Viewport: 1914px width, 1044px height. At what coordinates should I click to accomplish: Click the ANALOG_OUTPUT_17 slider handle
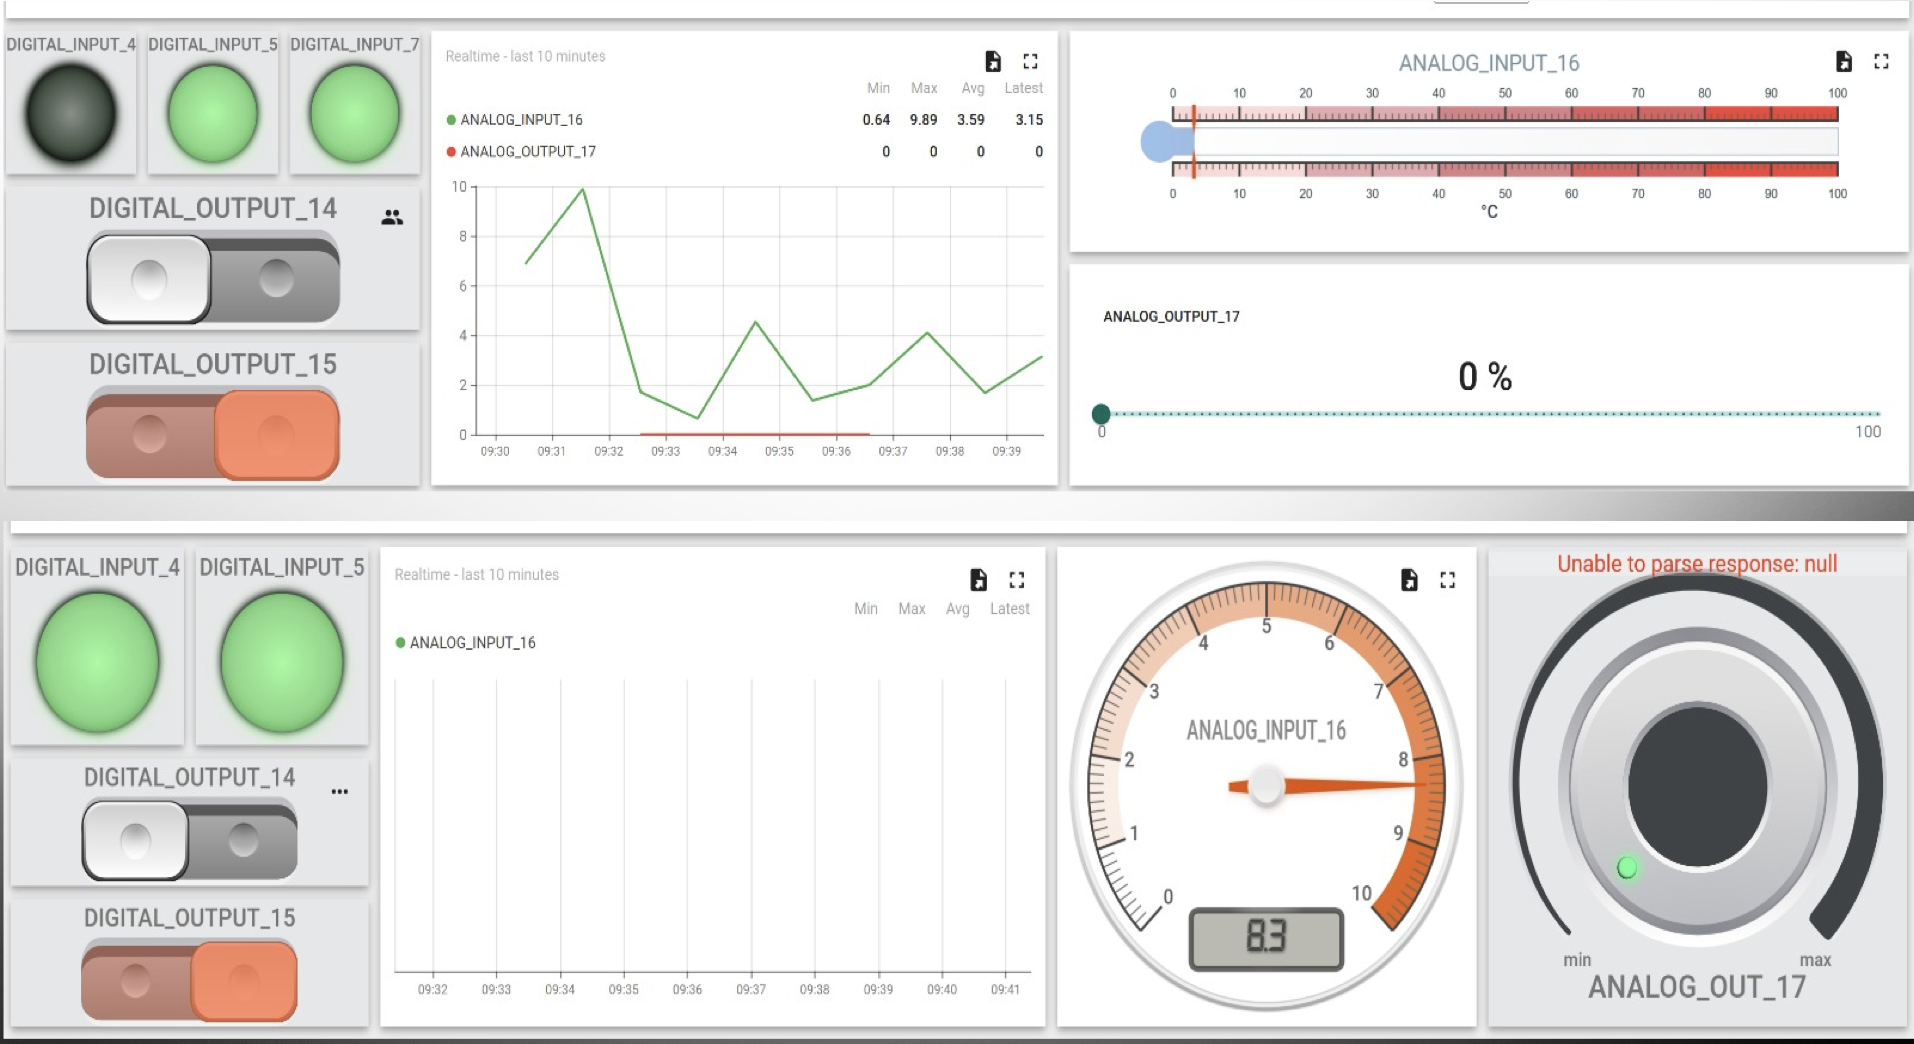click(x=1101, y=414)
